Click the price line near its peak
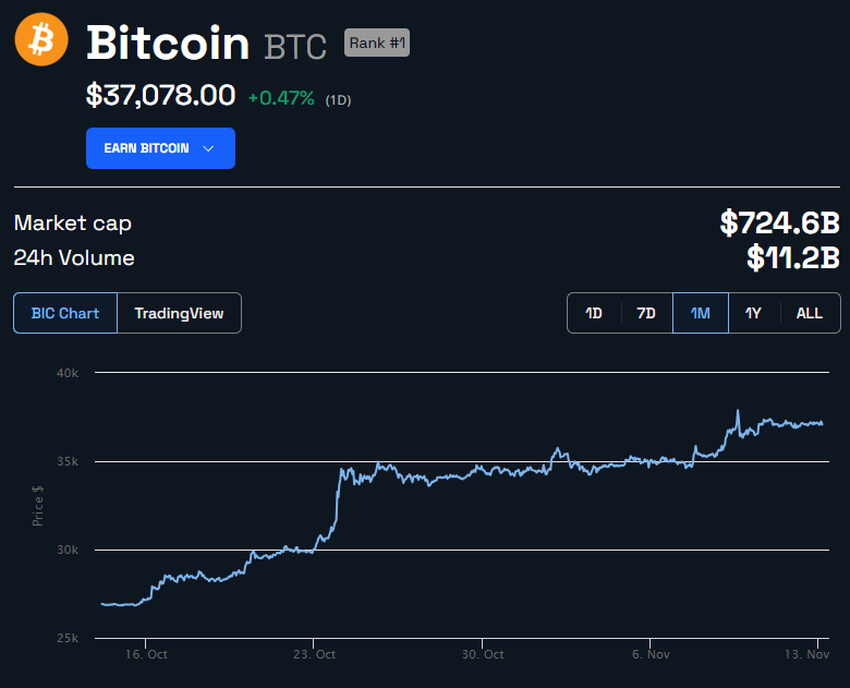This screenshot has width=850, height=688. [737, 410]
